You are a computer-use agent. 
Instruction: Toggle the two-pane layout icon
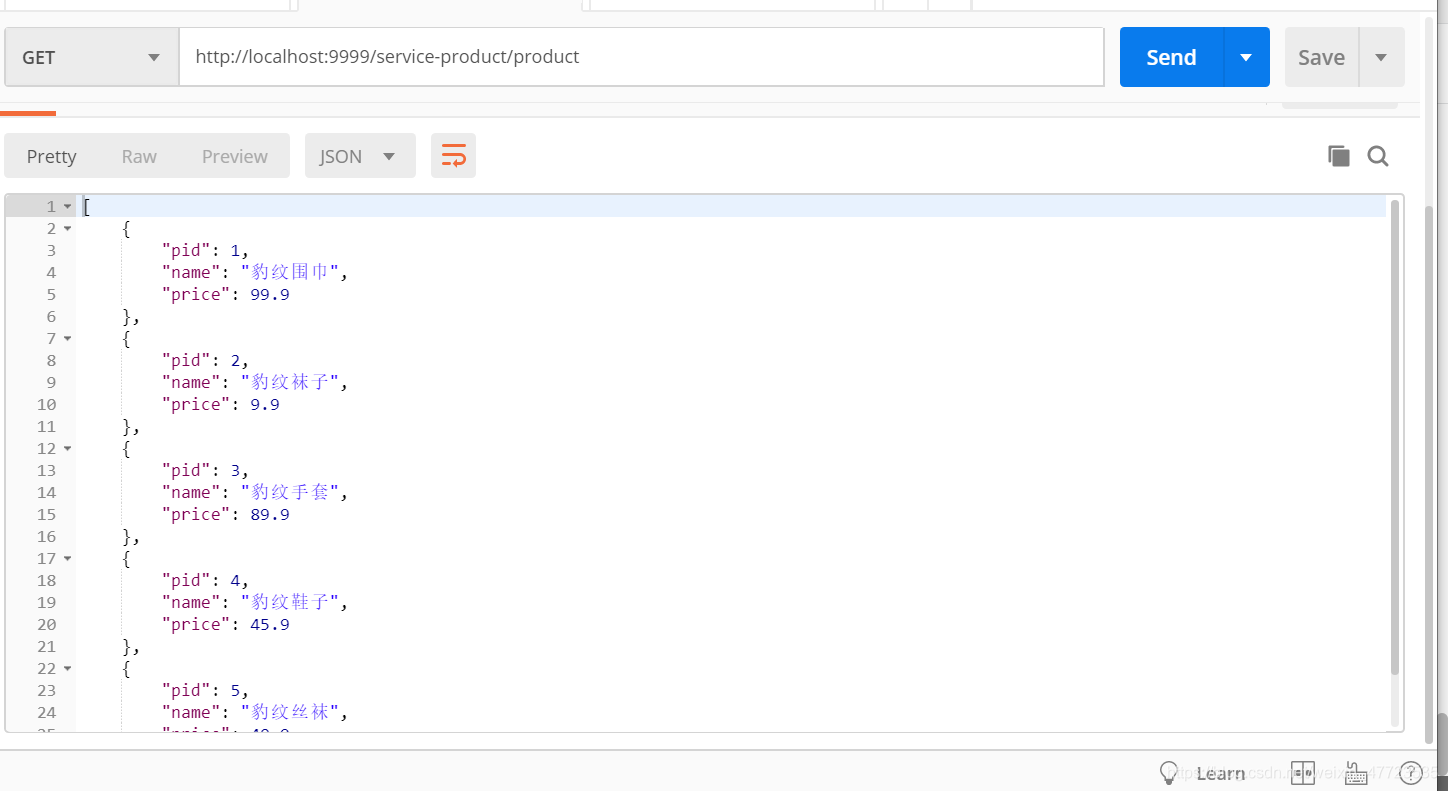(x=1302, y=772)
